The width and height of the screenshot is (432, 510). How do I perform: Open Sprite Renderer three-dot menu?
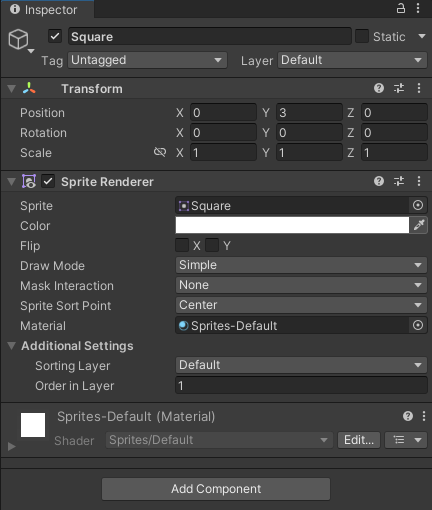pos(419,181)
